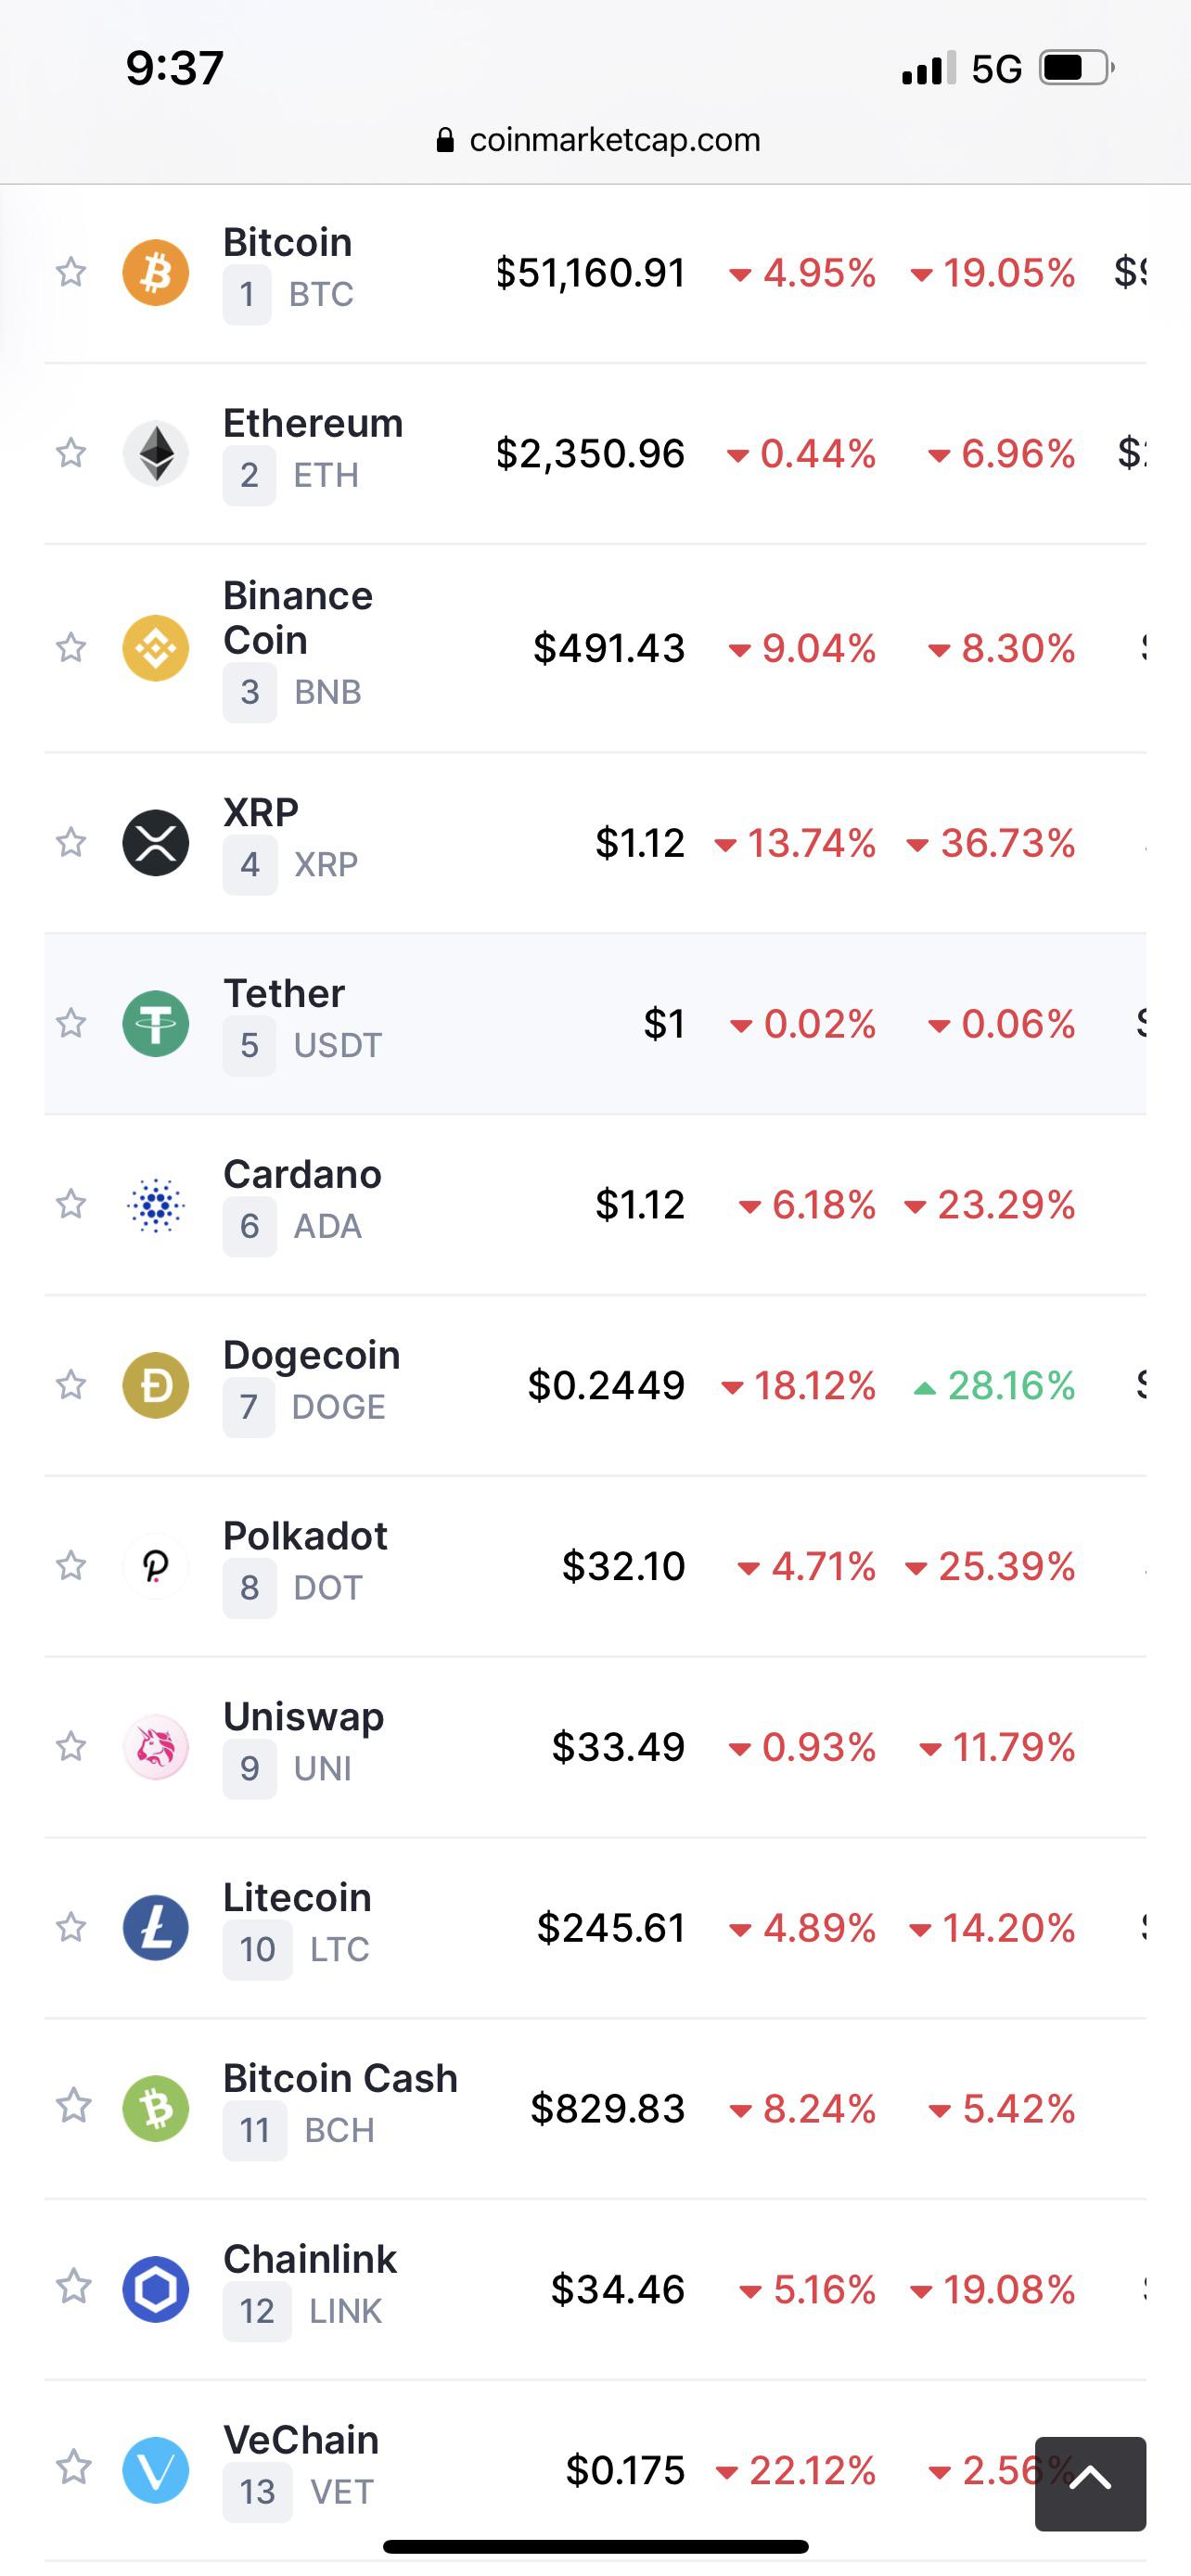Click the Bitcoin orange logo icon
Viewport: 1191px width, 2576px height.
coord(155,272)
